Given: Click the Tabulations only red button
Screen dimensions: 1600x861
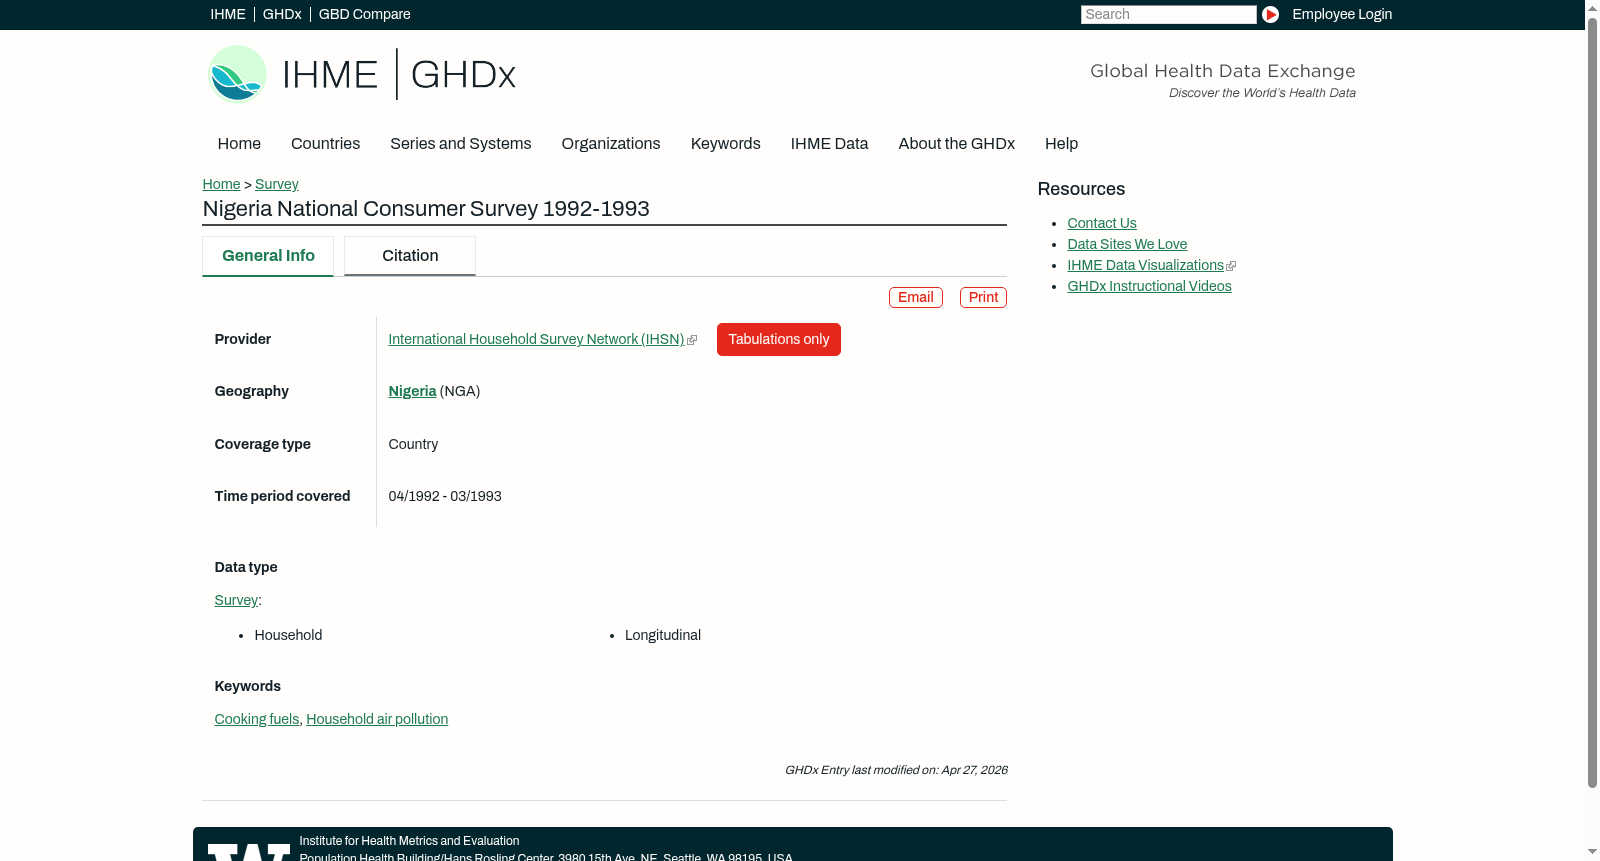Looking at the screenshot, I should point(779,339).
